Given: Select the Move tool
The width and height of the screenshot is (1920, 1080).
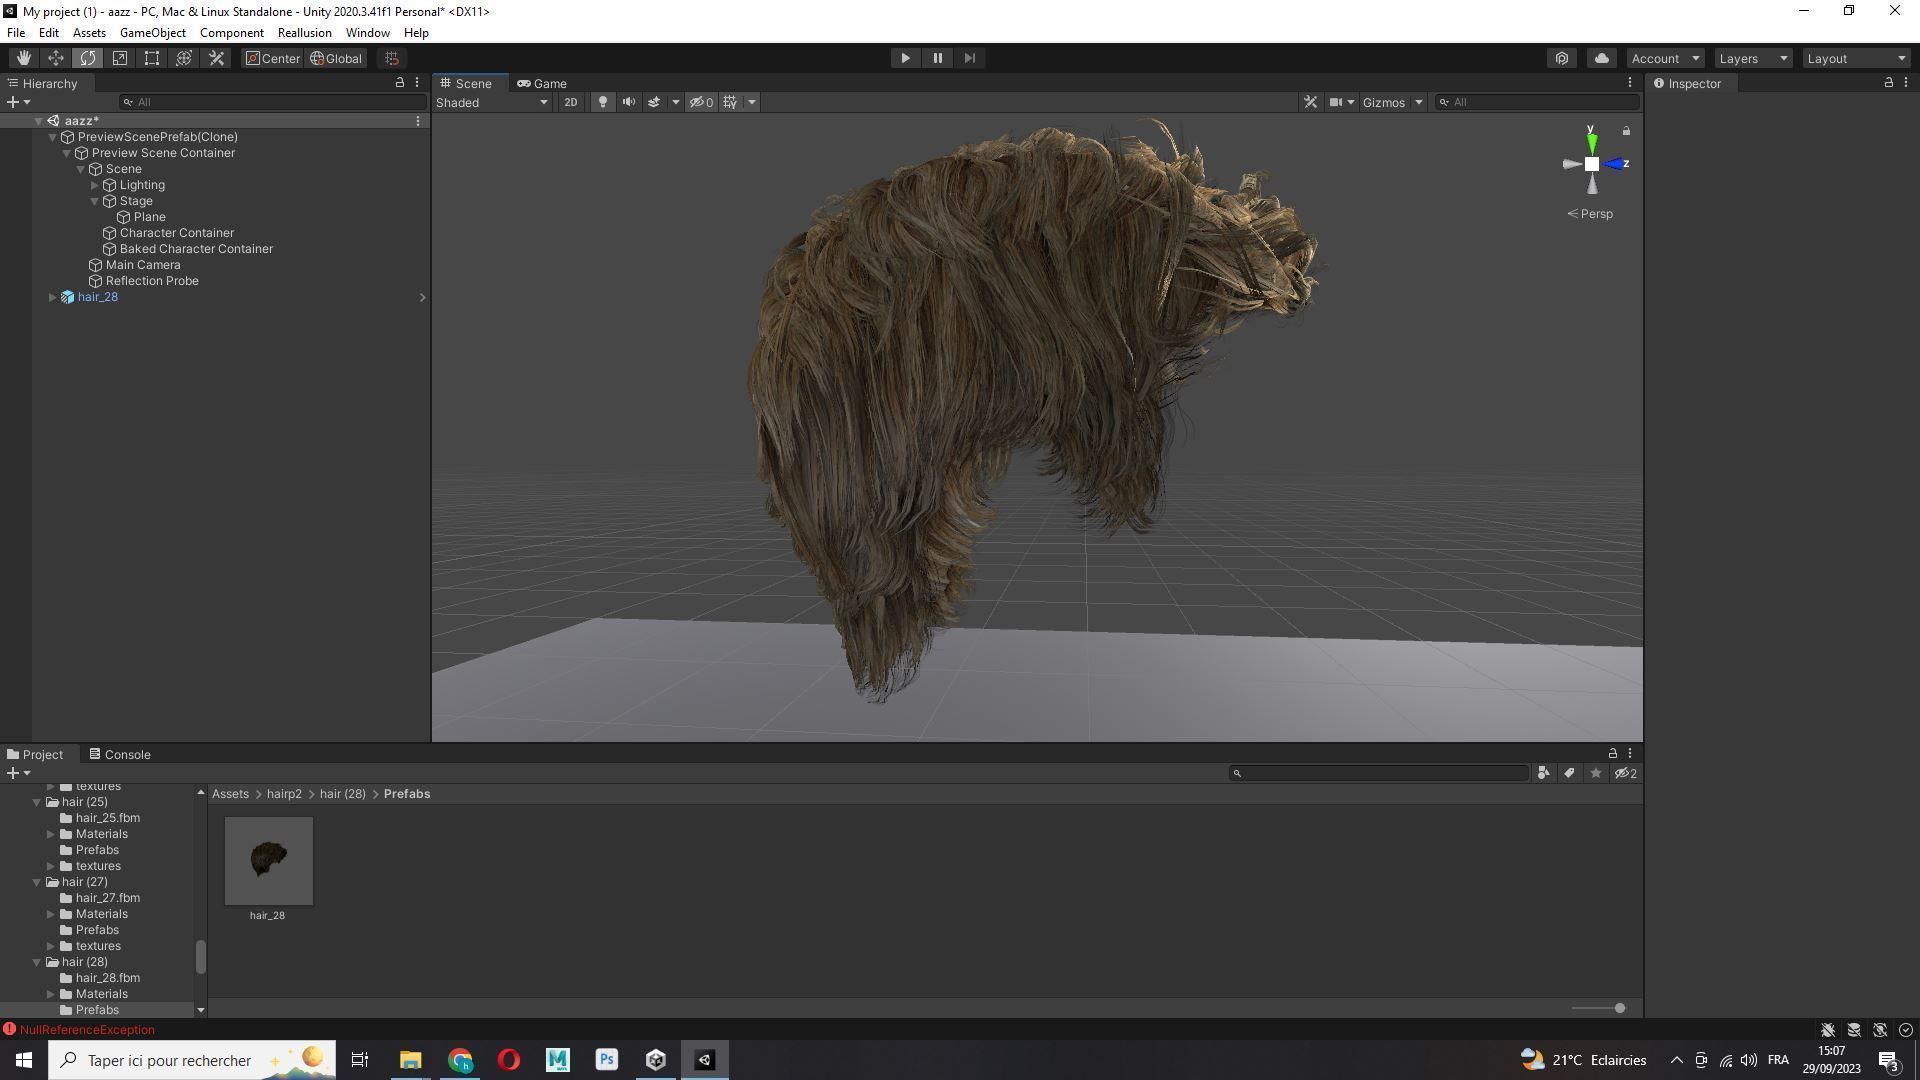Looking at the screenshot, I should tap(56, 58).
